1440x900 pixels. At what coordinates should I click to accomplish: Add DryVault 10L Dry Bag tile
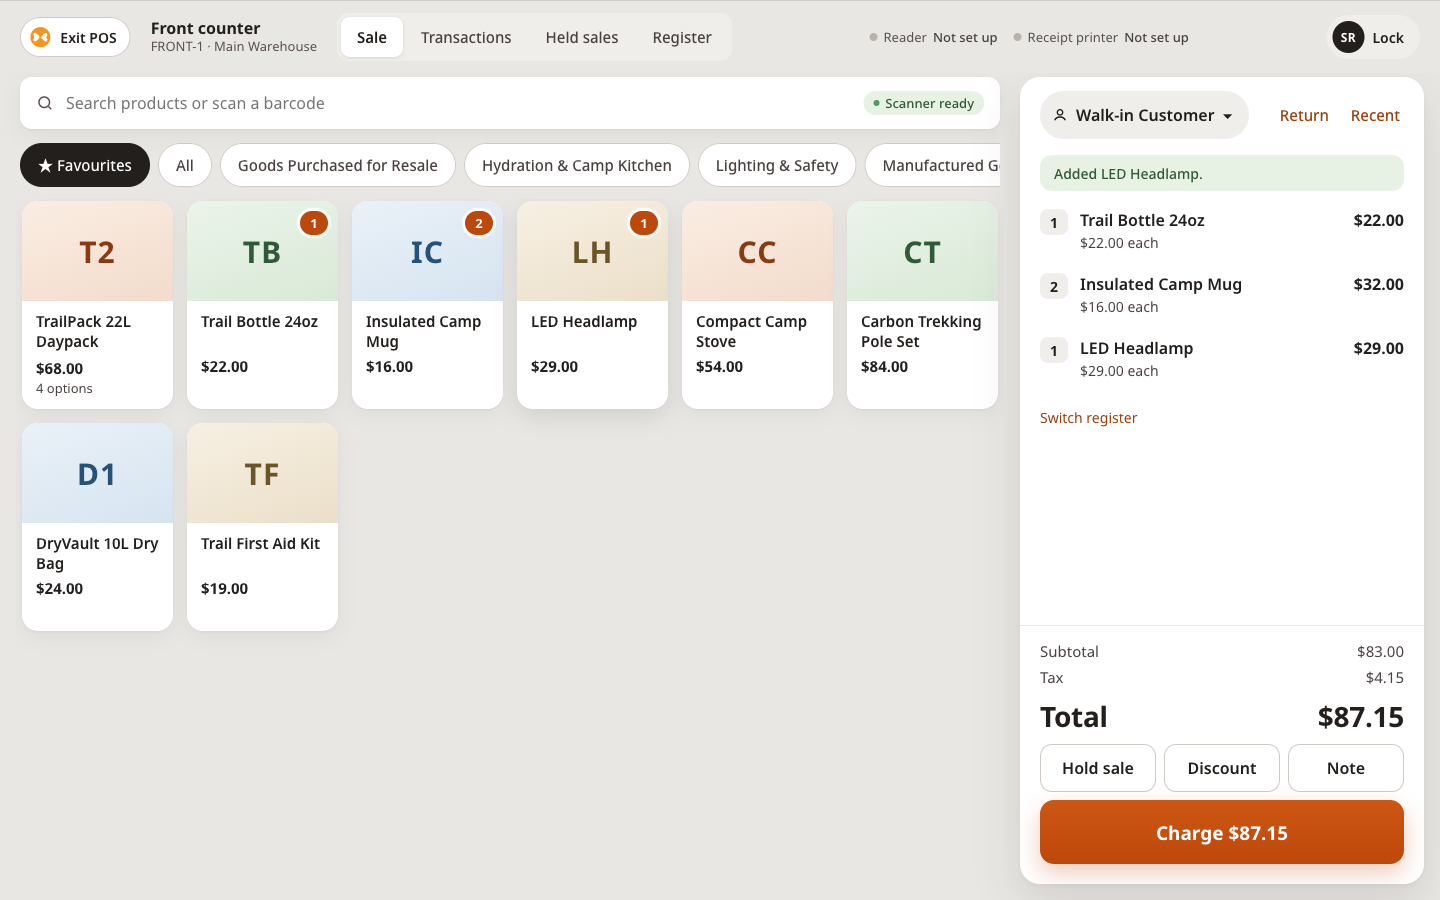97,527
